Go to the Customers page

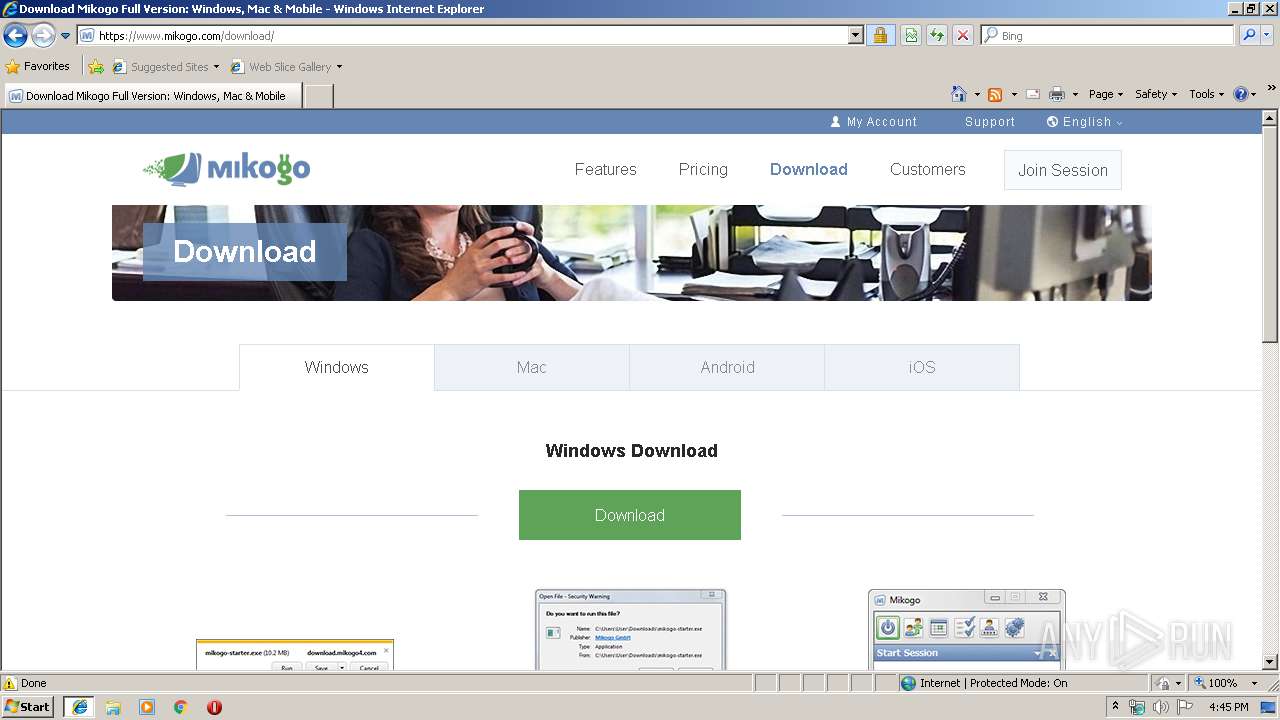pos(928,170)
